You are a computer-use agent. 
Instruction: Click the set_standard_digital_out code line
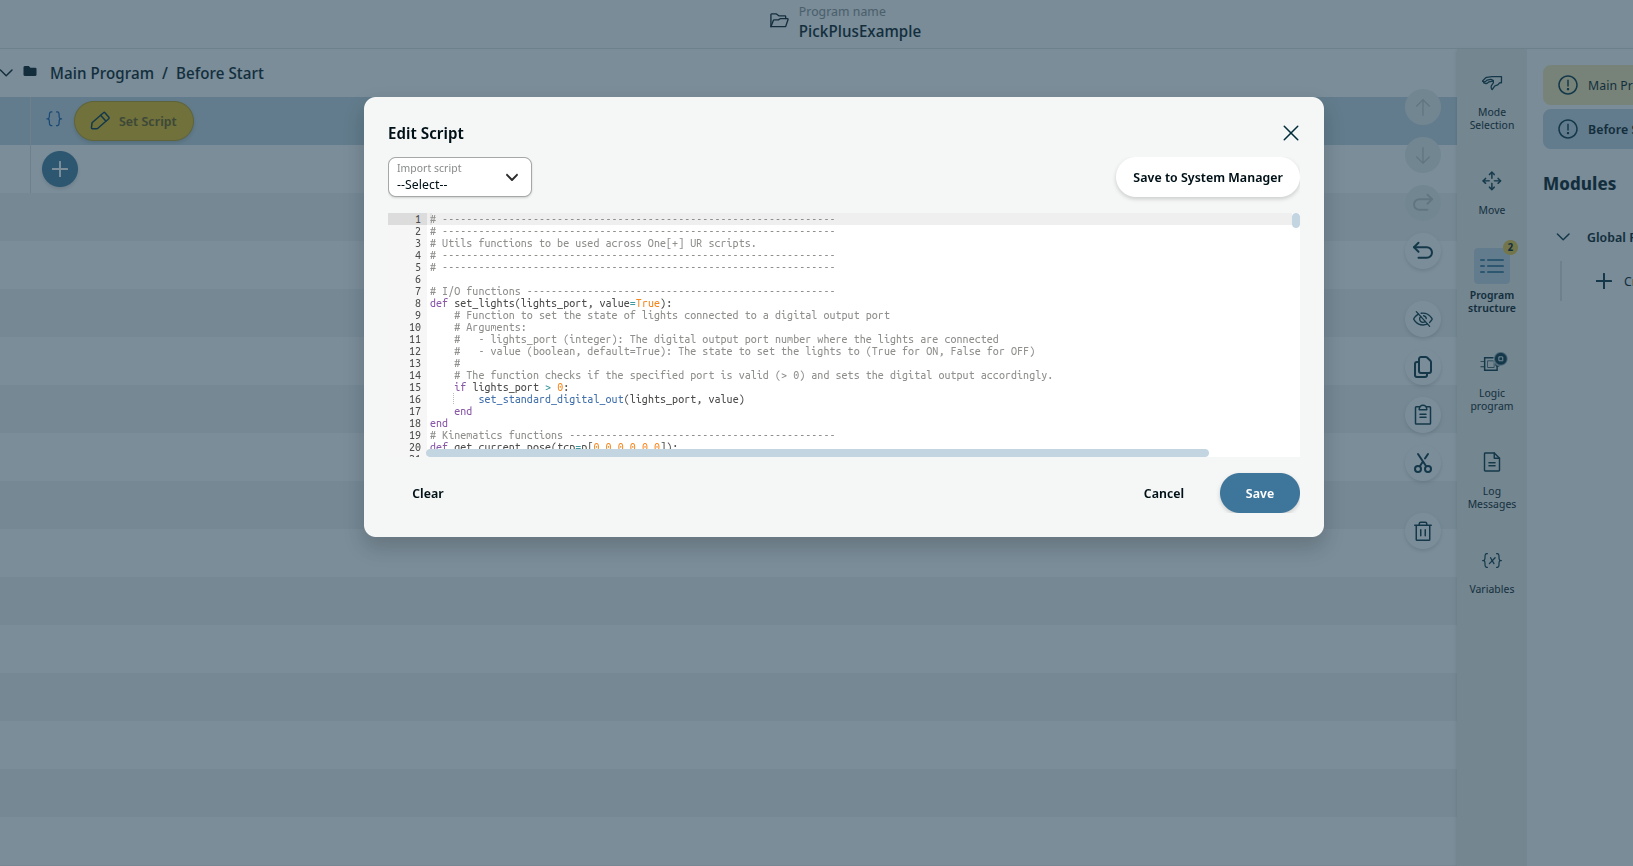(611, 399)
